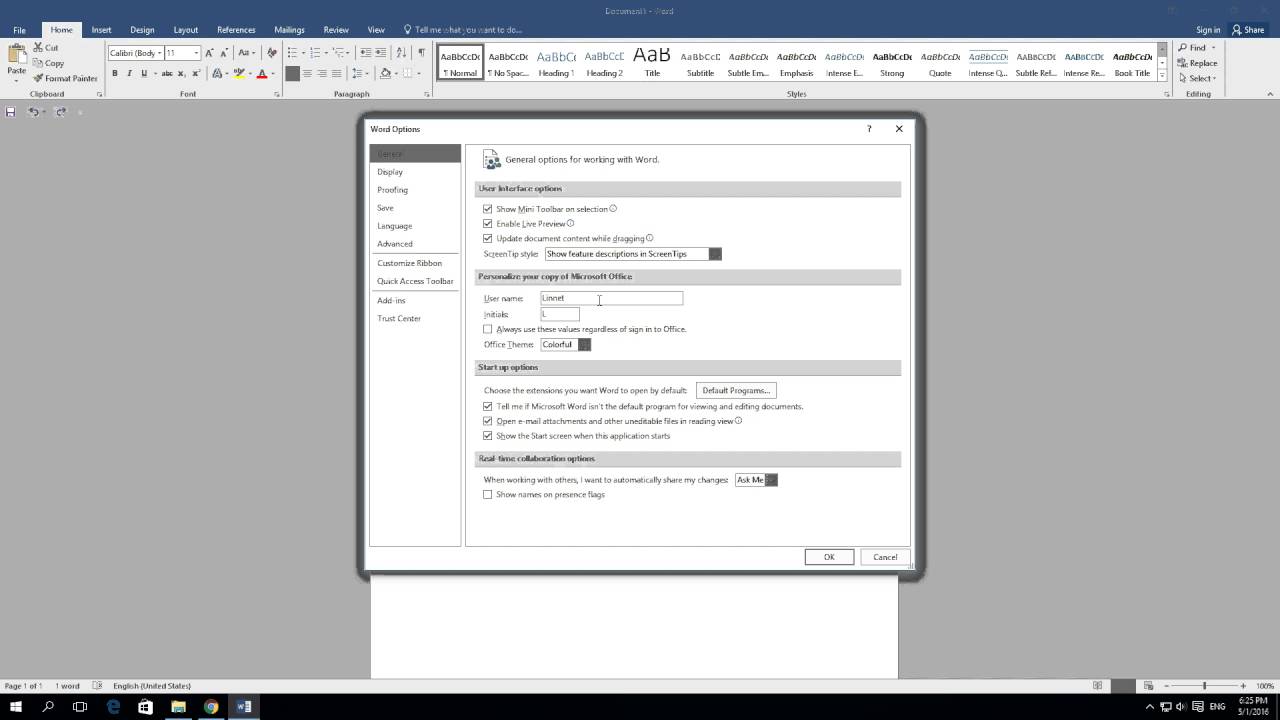This screenshot has width=1280, height=720.
Task: Click the Decrease Indent icon
Action: coord(365,53)
